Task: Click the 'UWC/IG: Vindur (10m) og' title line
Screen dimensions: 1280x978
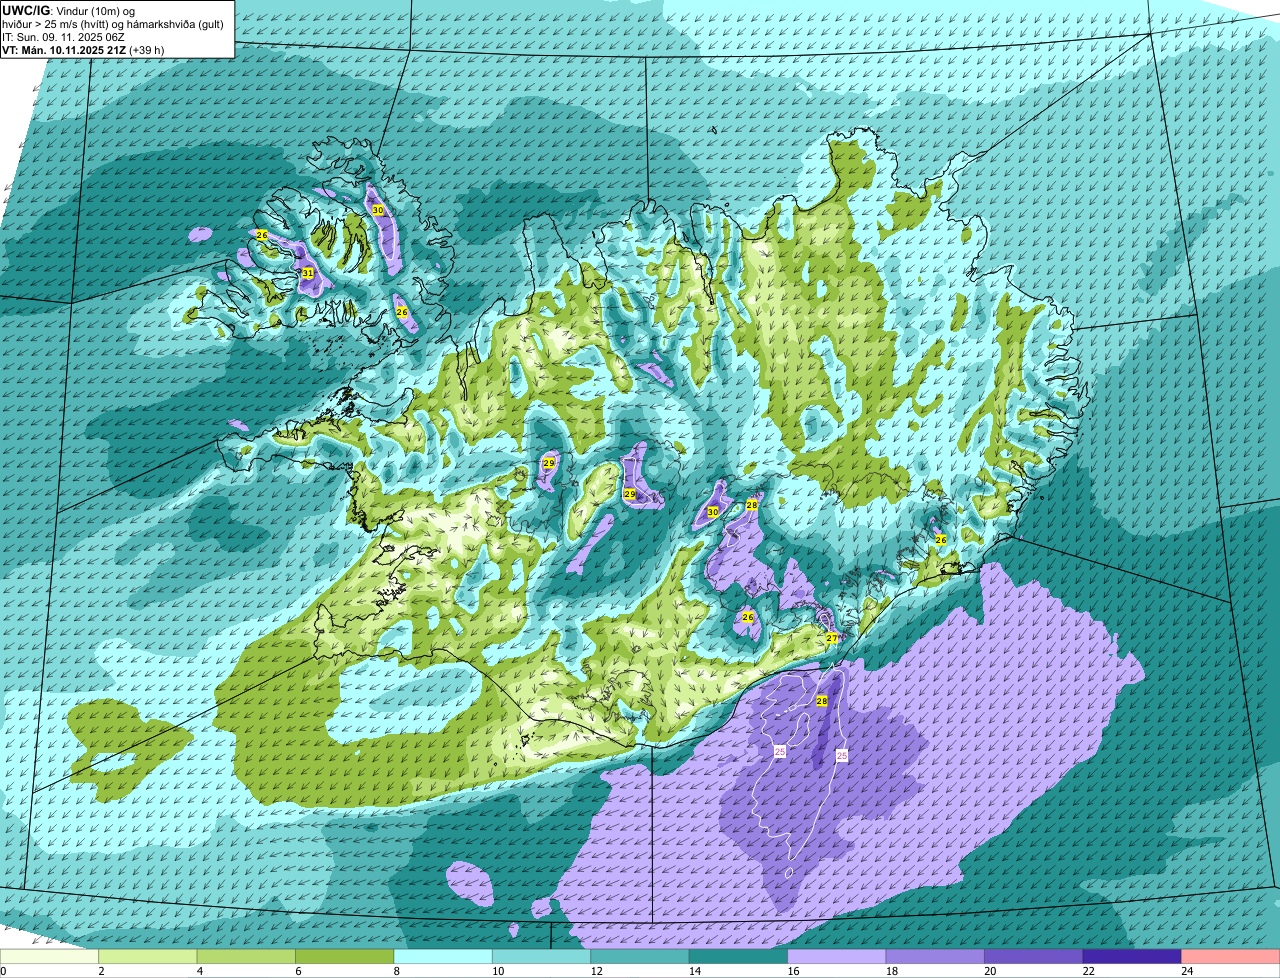Action: pyautogui.click(x=69, y=10)
